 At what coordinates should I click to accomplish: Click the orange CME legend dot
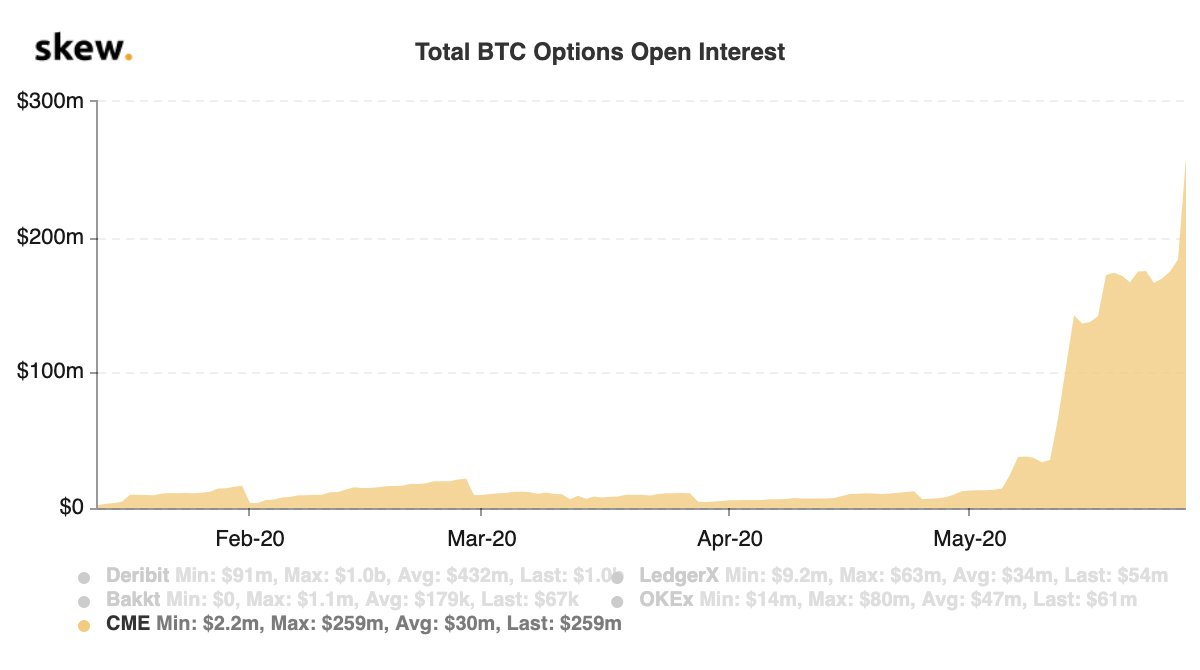pyautogui.click(x=84, y=626)
